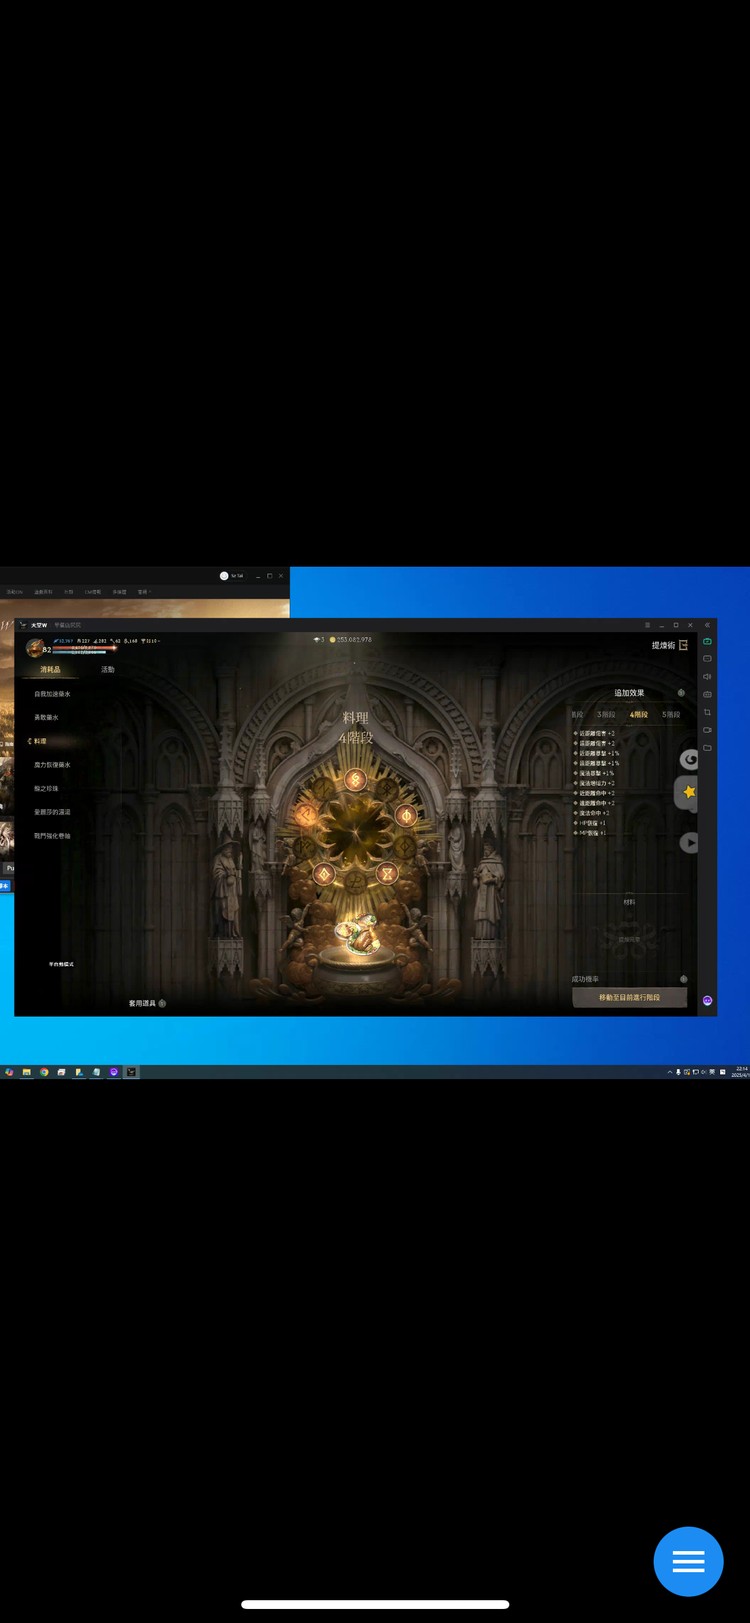Screen dimensions: 750x1623
Task: Open the green gamepad icon in emulator sidebar
Action: pyautogui.click(x=707, y=641)
